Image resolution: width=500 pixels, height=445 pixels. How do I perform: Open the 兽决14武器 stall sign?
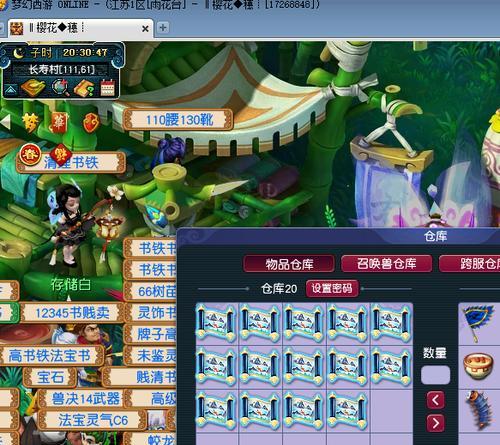click(x=85, y=399)
